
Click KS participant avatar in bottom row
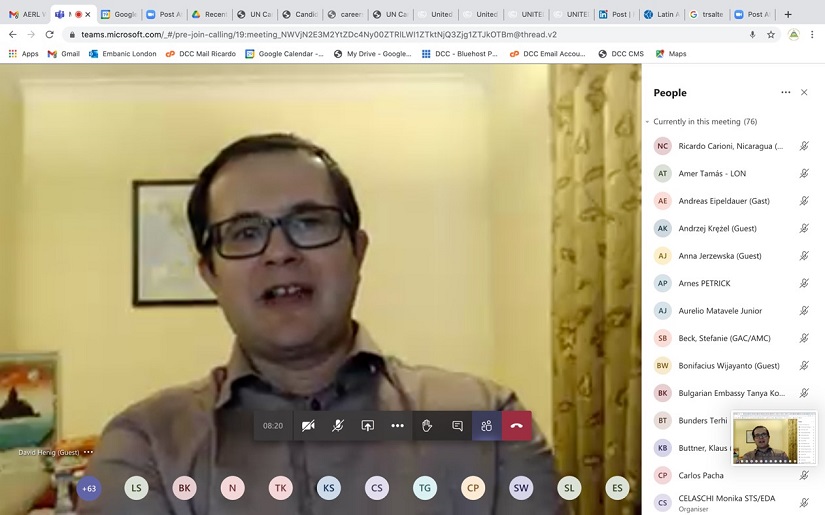point(329,488)
